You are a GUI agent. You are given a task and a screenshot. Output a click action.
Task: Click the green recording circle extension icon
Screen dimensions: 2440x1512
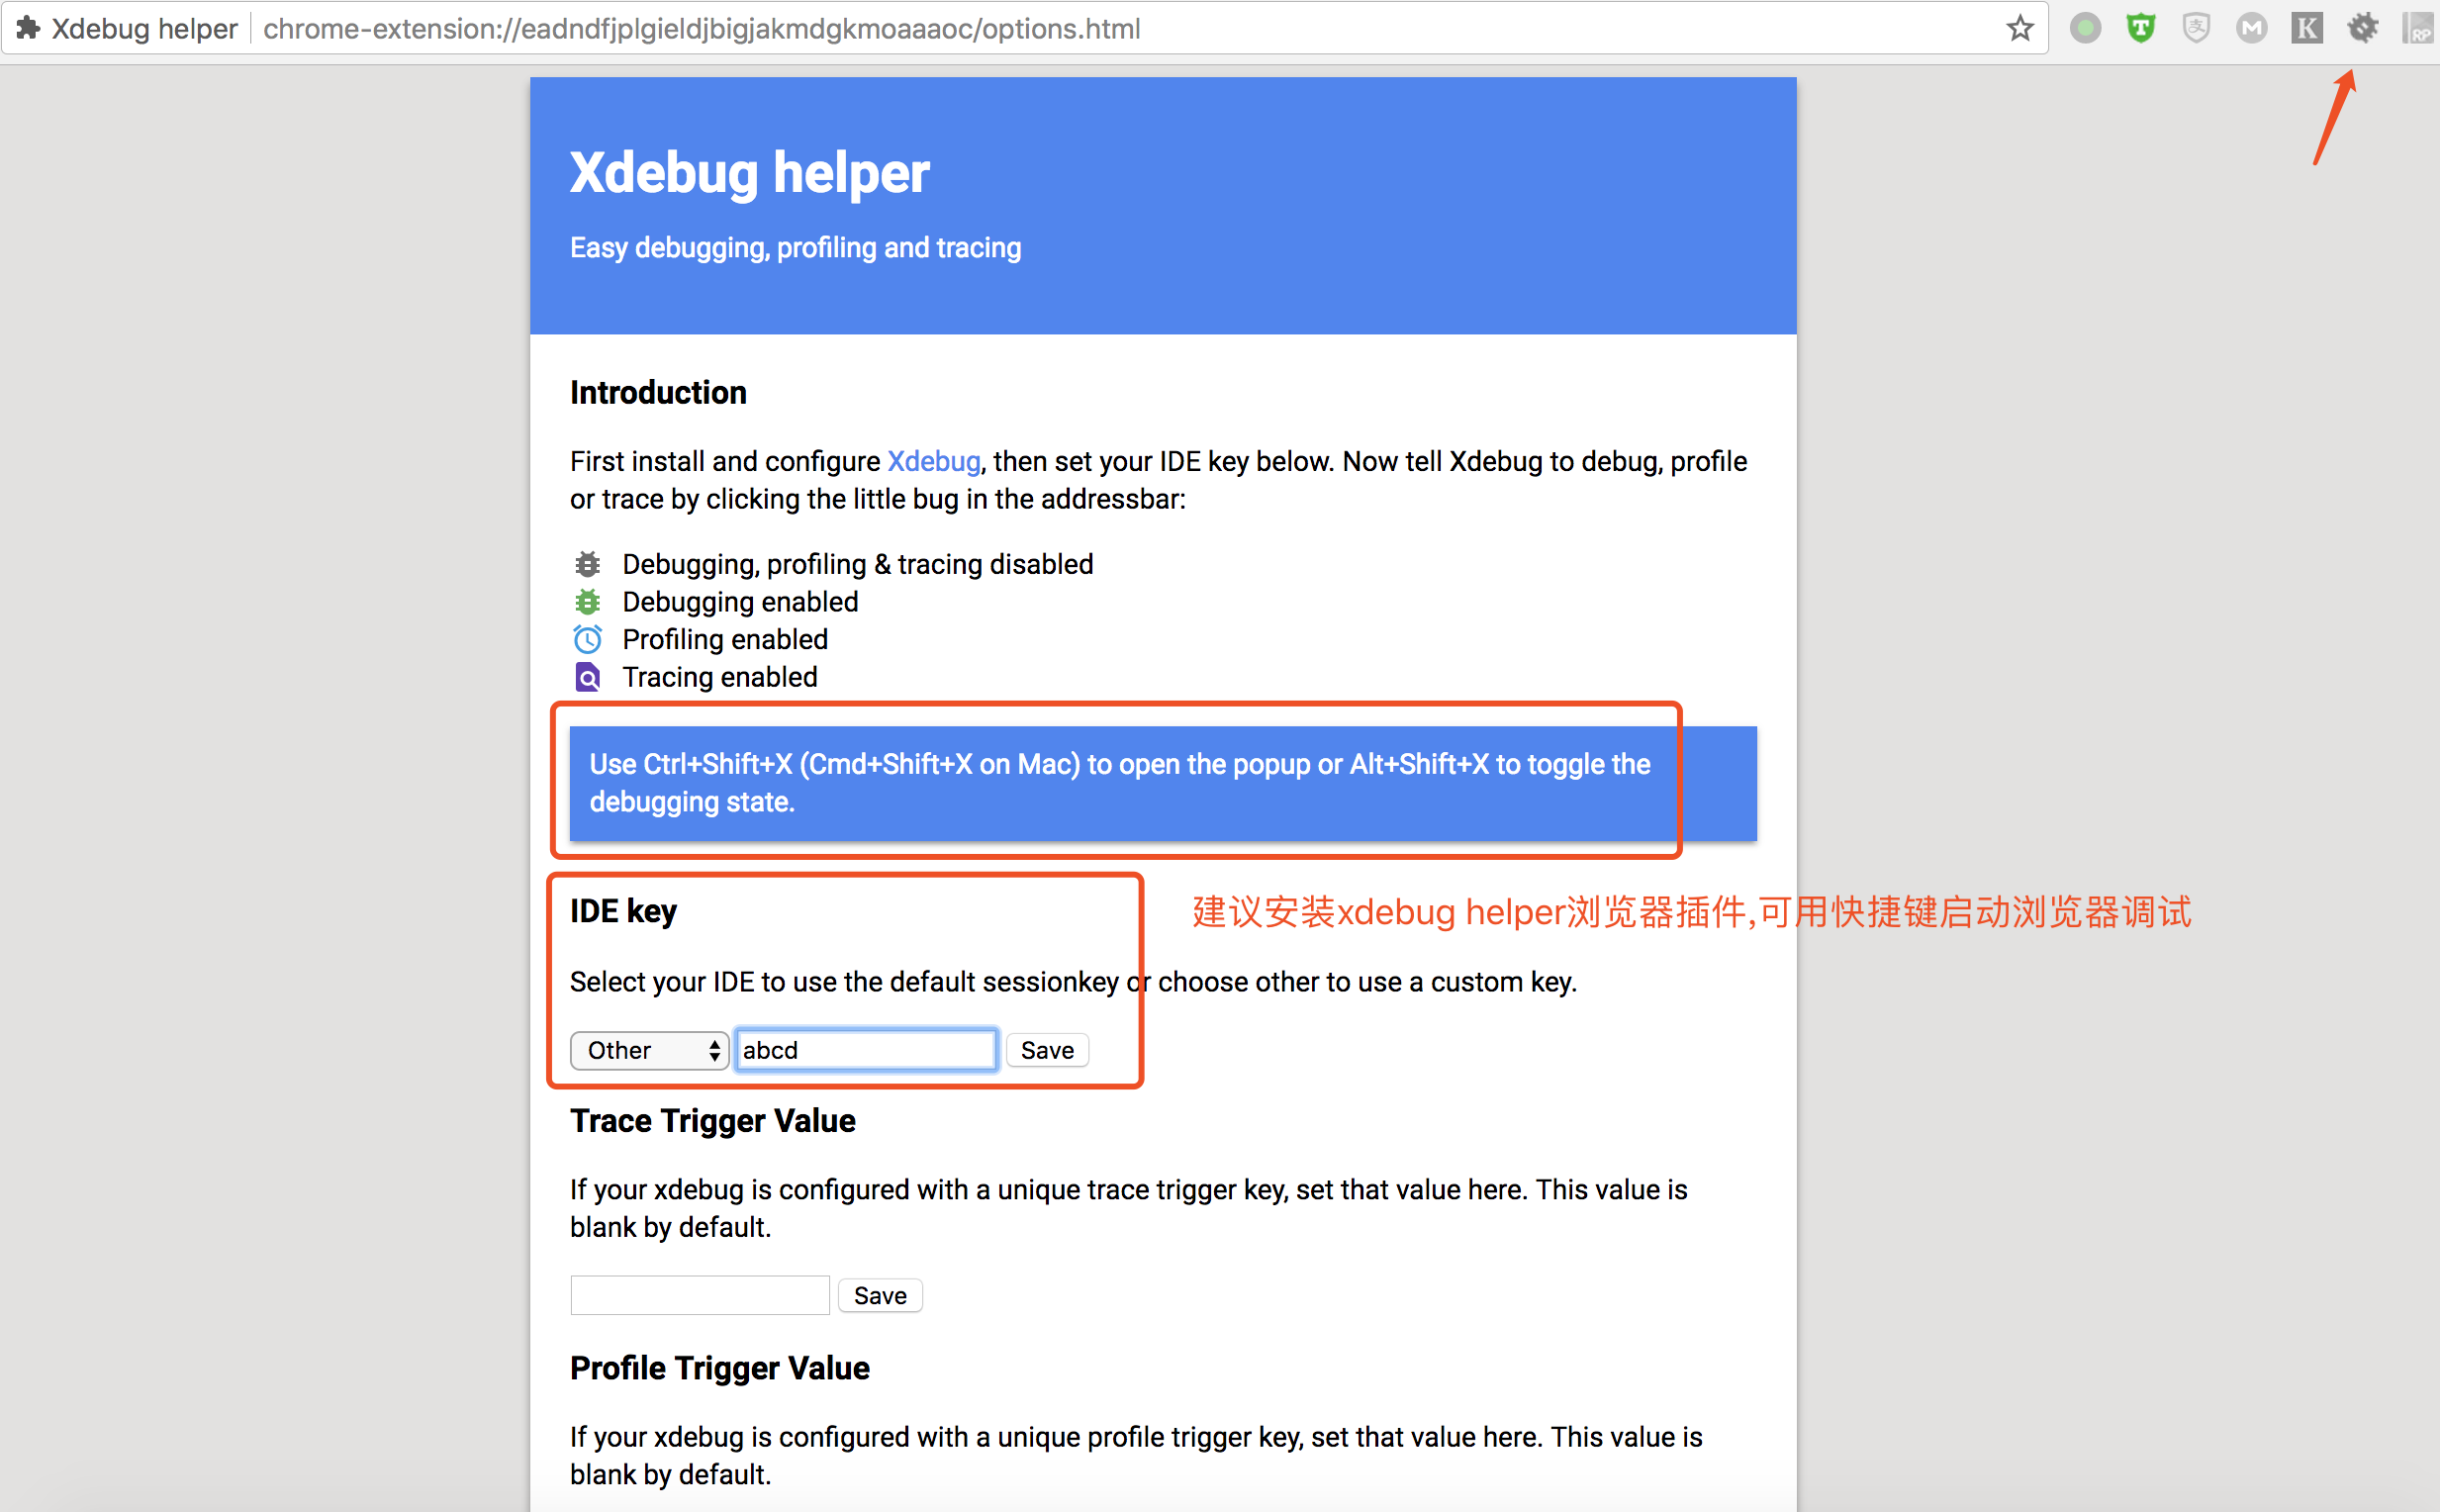2084,28
